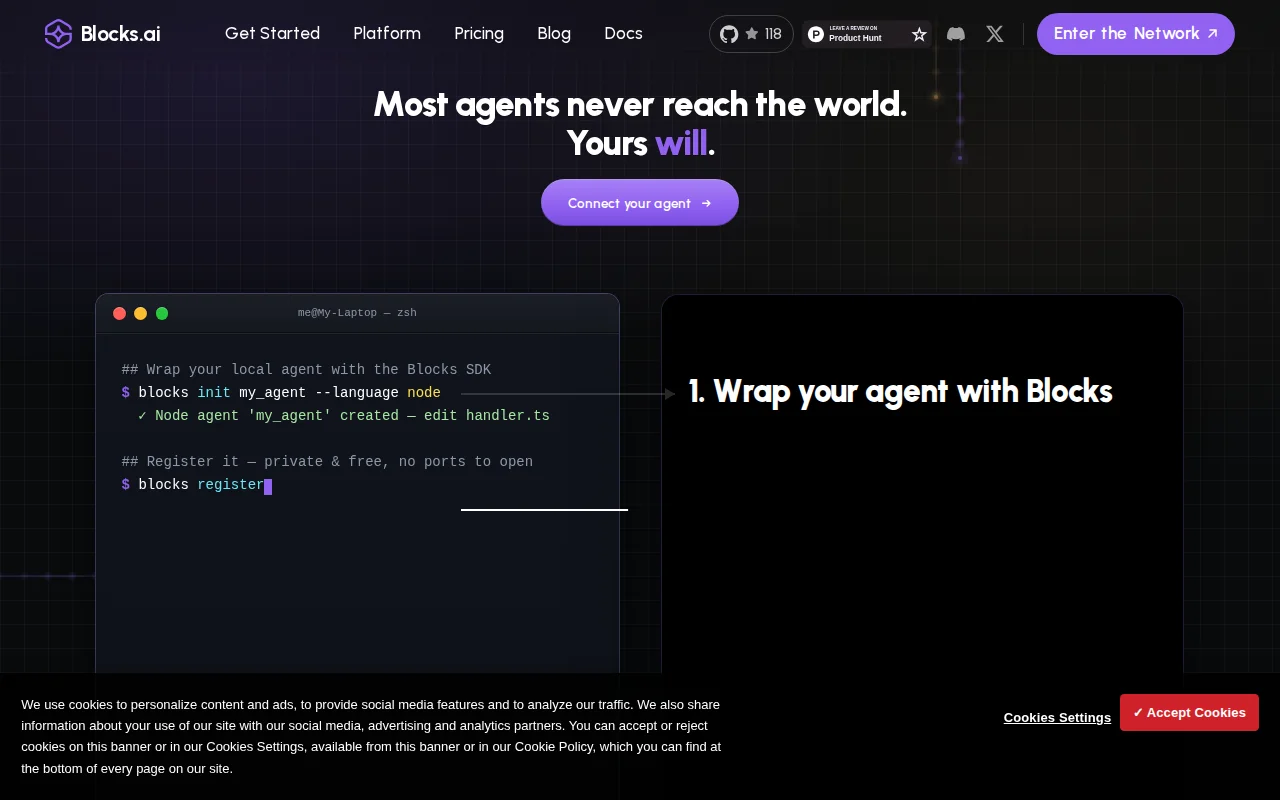Image resolution: width=1280 pixels, height=800 pixels.
Task: Click '## Register it — private & free' comment
Action: [327, 462]
